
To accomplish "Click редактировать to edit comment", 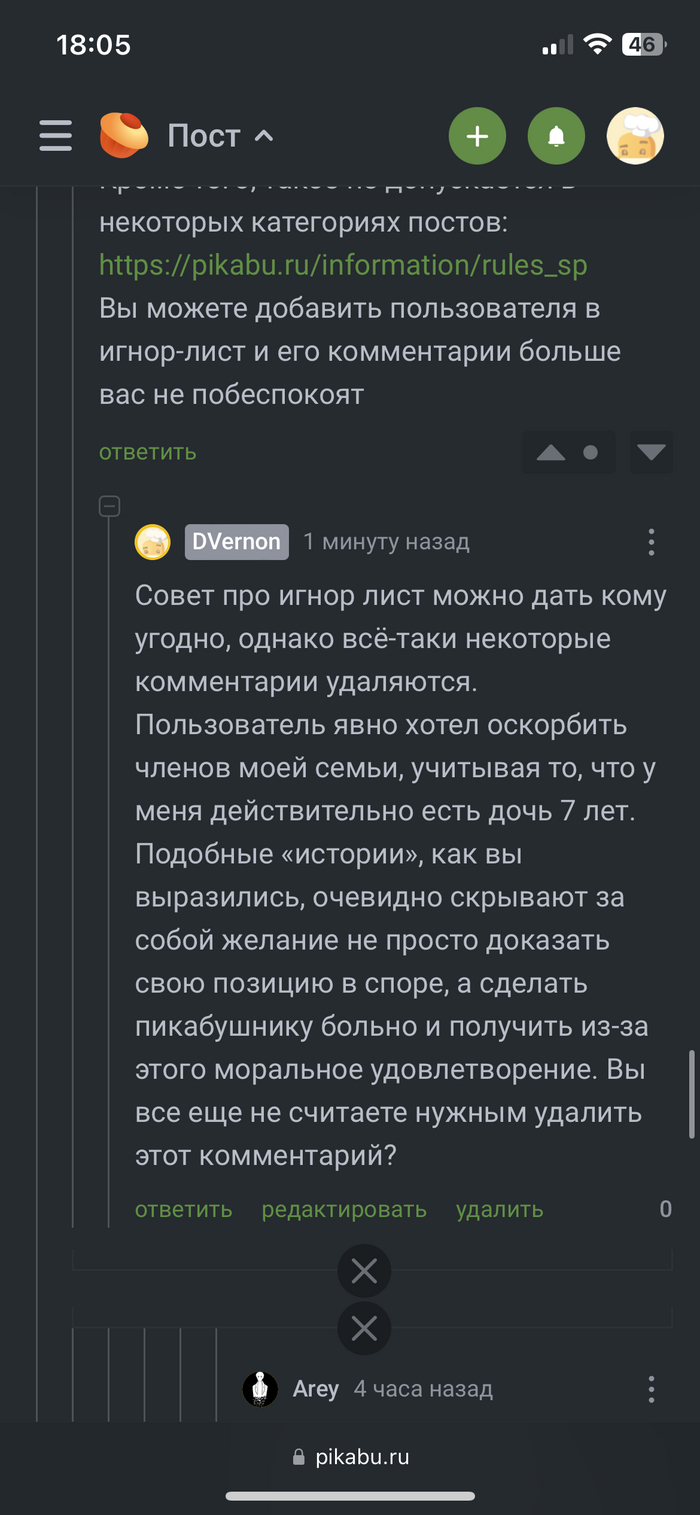I will 344,1209.
